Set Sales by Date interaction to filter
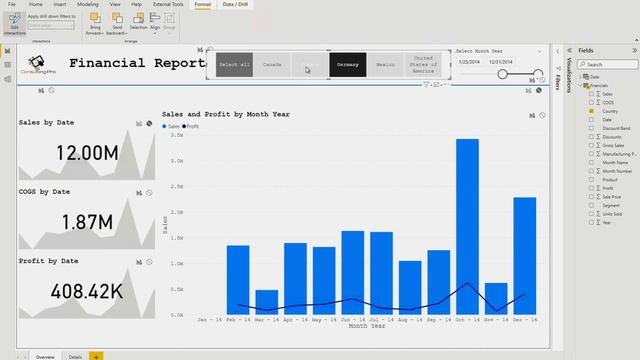 tap(139, 124)
